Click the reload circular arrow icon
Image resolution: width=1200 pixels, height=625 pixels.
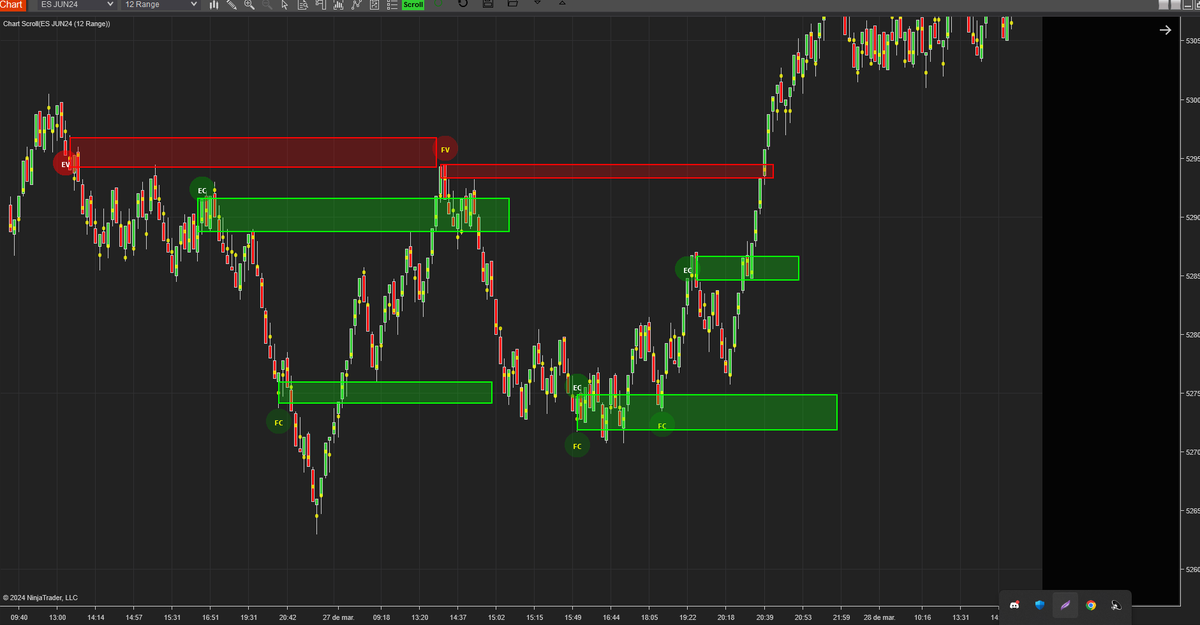tap(462, 4)
